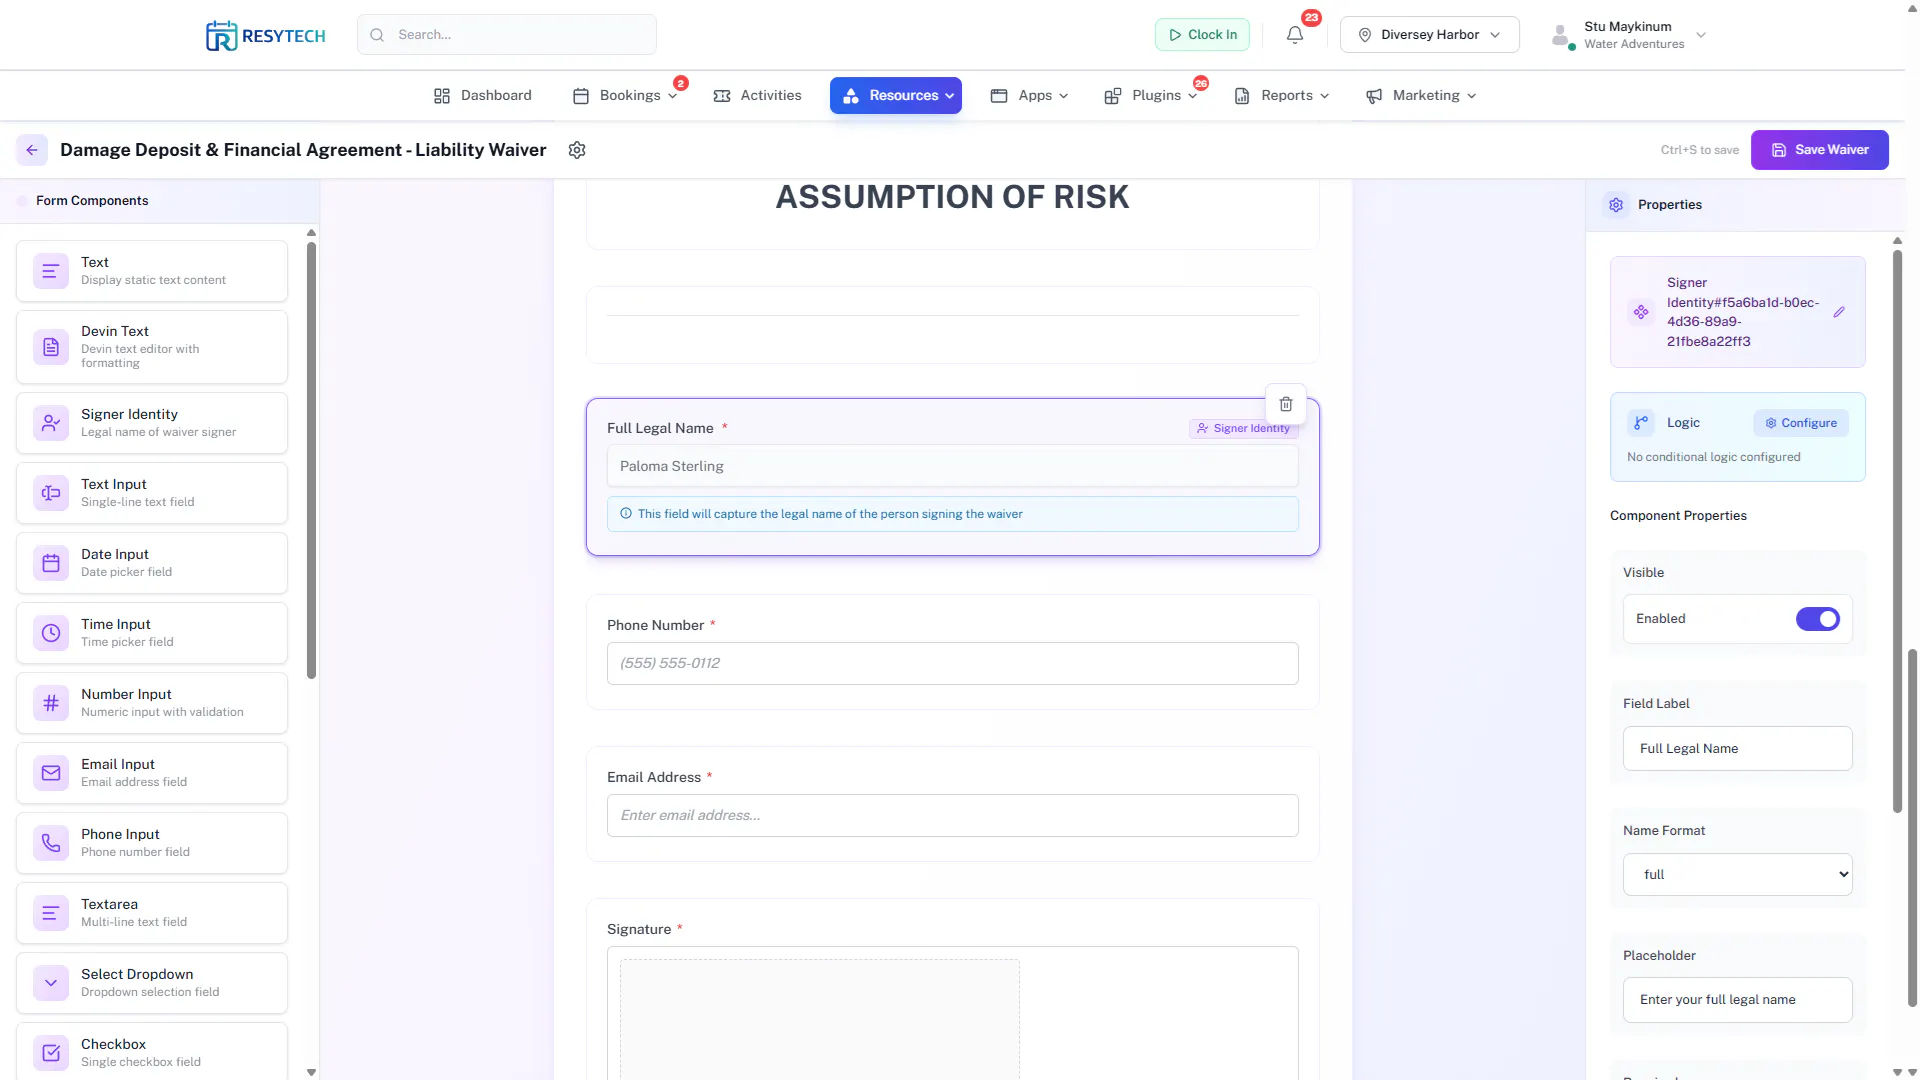Click the Placeholder input field
1920x1080 pixels.
pyautogui.click(x=1737, y=1000)
